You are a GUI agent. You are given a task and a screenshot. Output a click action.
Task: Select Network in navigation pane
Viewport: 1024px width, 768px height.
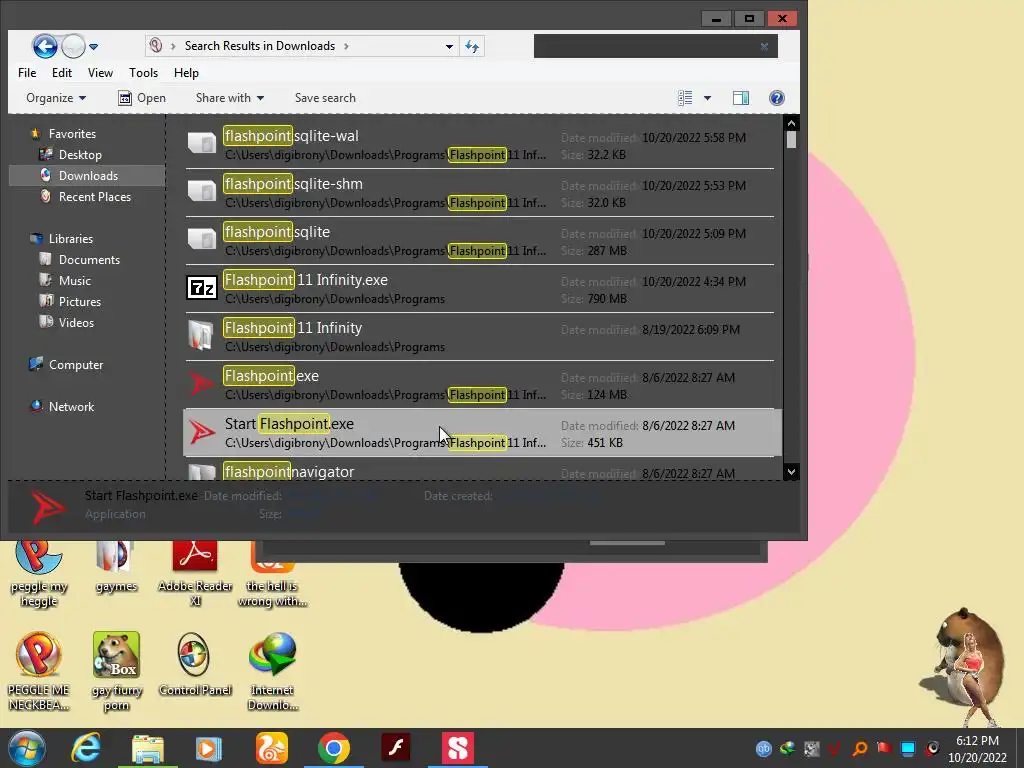pyautogui.click(x=71, y=407)
